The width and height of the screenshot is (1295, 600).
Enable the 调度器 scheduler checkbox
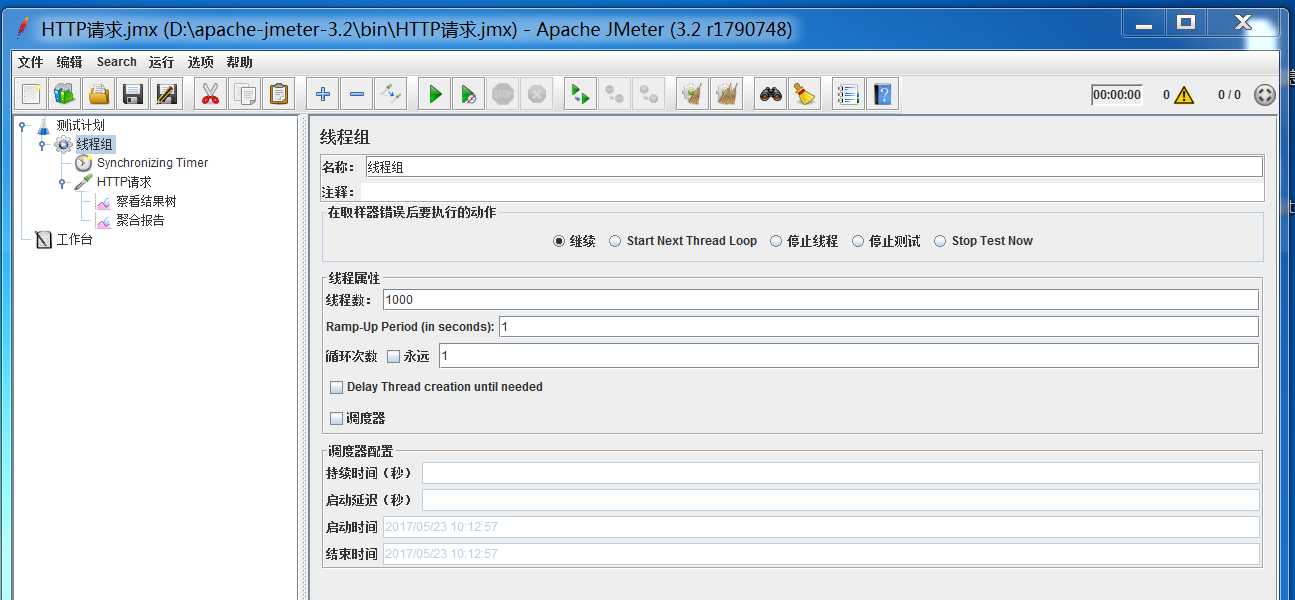click(336, 418)
